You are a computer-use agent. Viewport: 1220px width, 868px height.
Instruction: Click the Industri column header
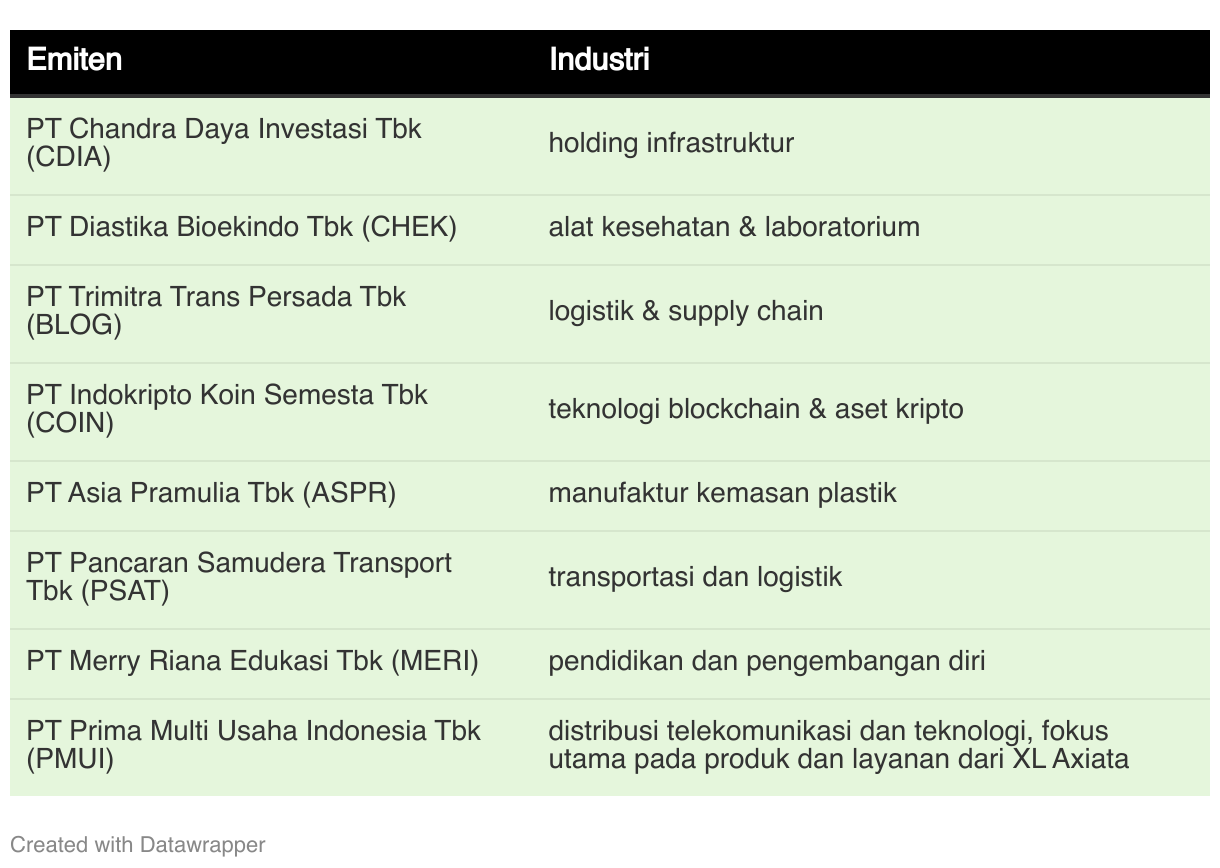599,60
